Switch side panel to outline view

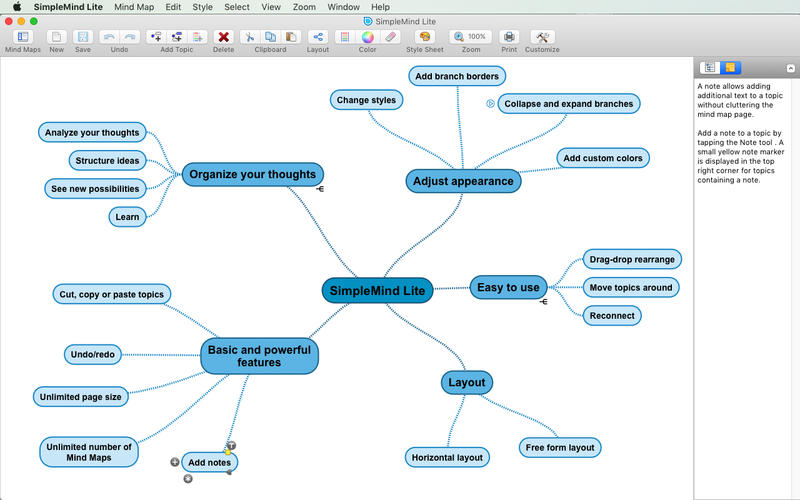point(709,68)
